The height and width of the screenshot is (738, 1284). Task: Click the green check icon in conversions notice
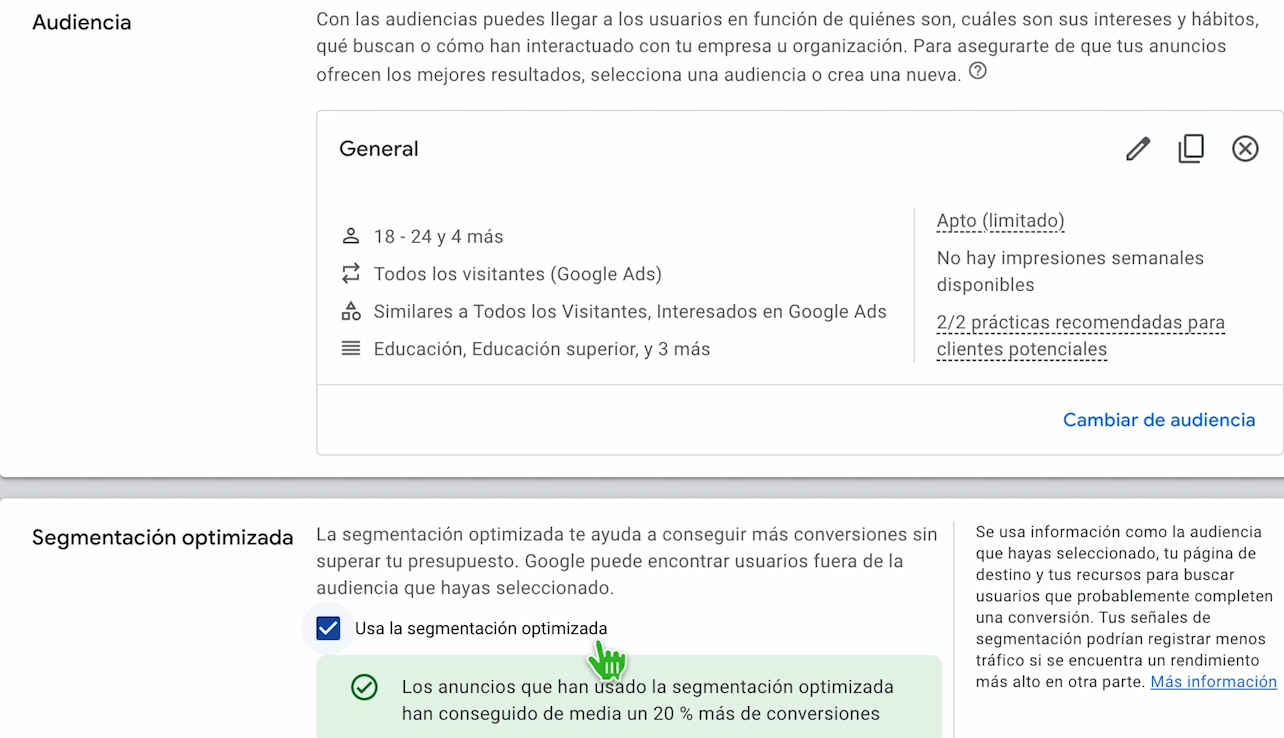click(x=364, y=687)
